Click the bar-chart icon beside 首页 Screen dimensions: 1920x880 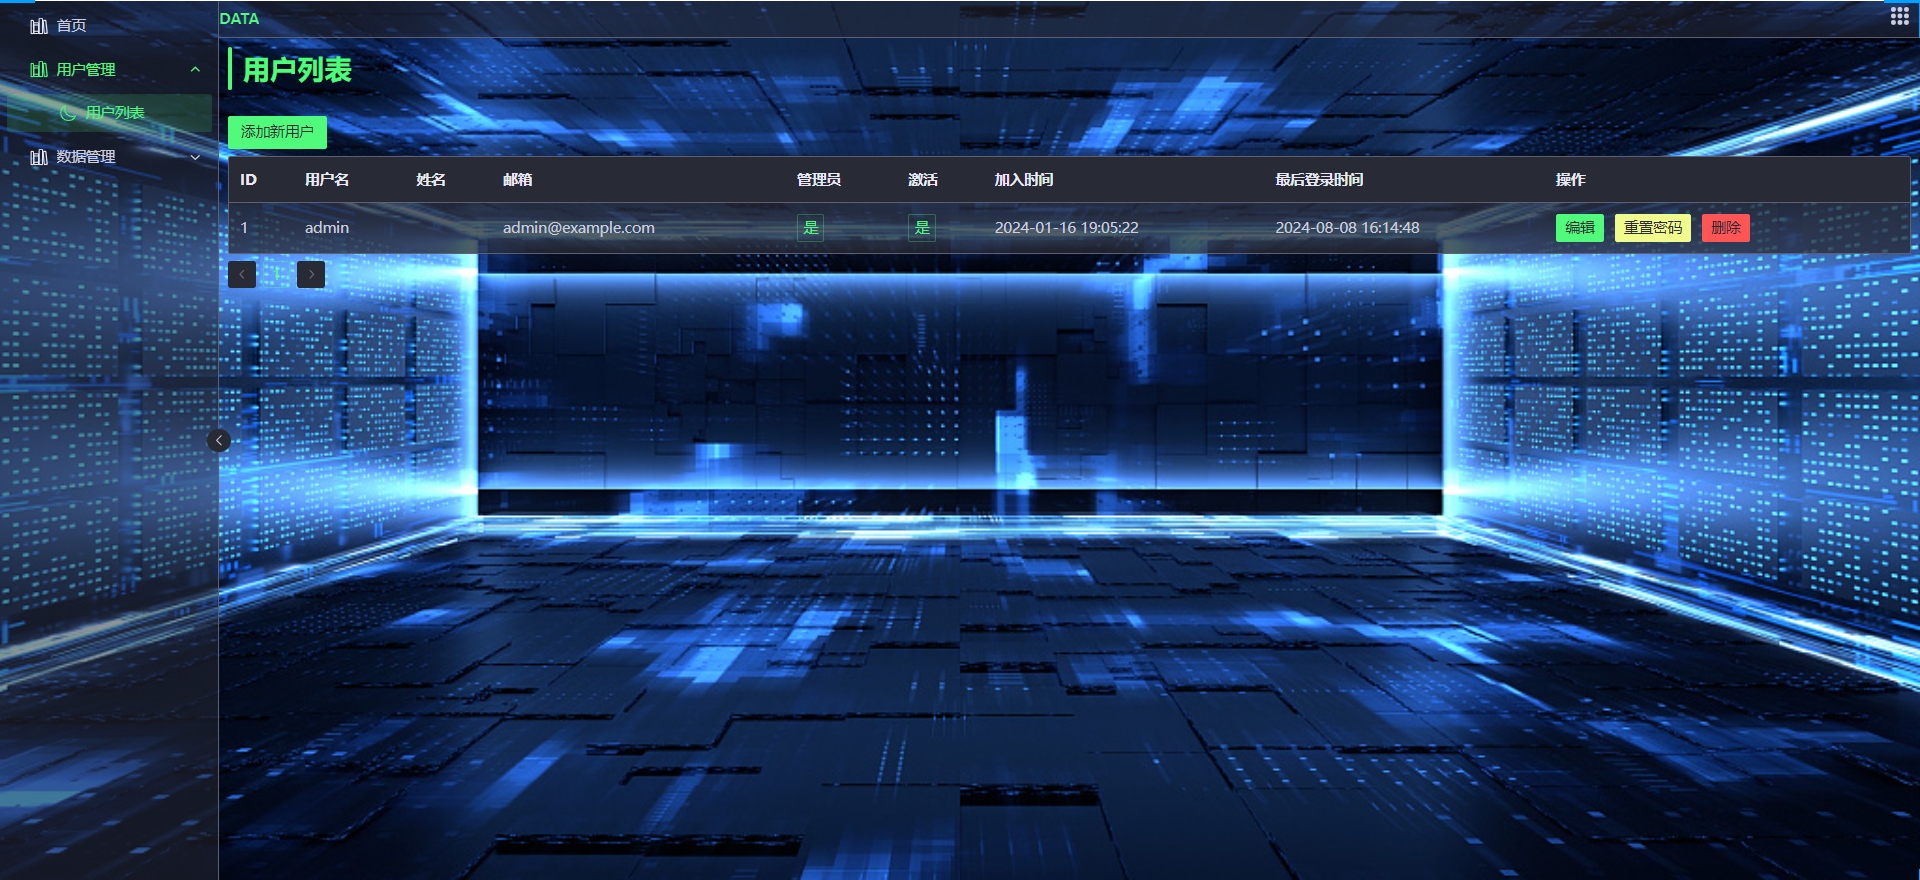39,26
